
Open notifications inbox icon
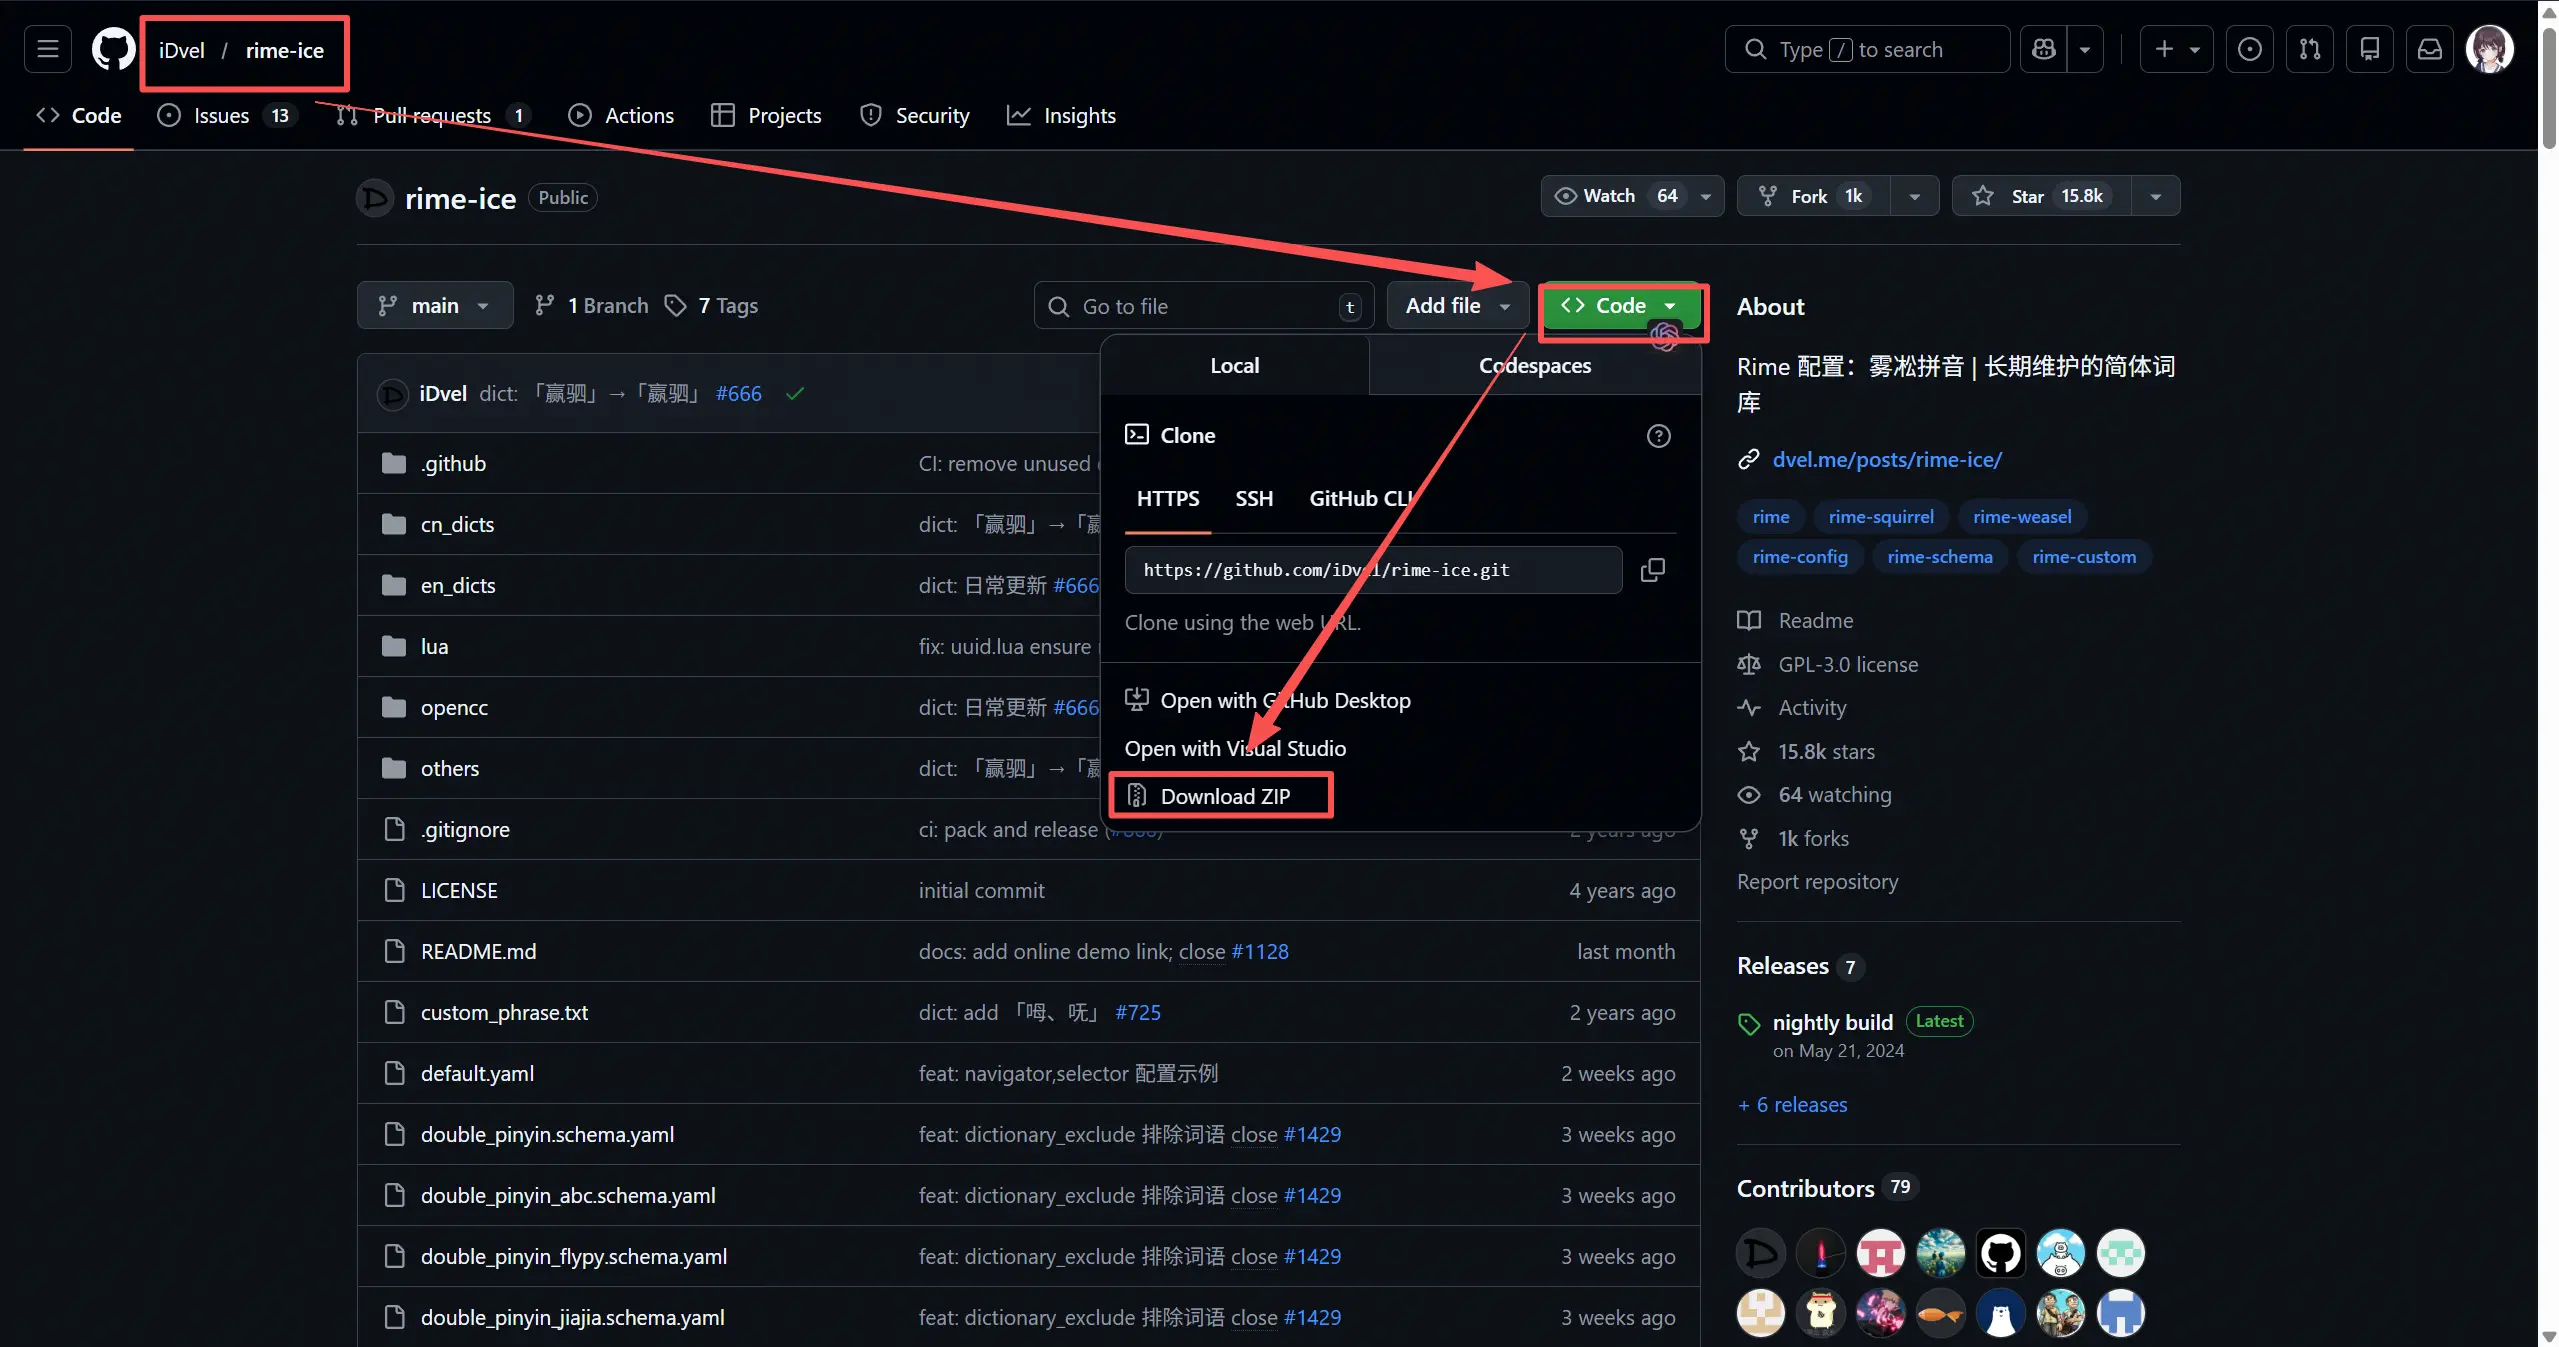tap(2430, 49)
